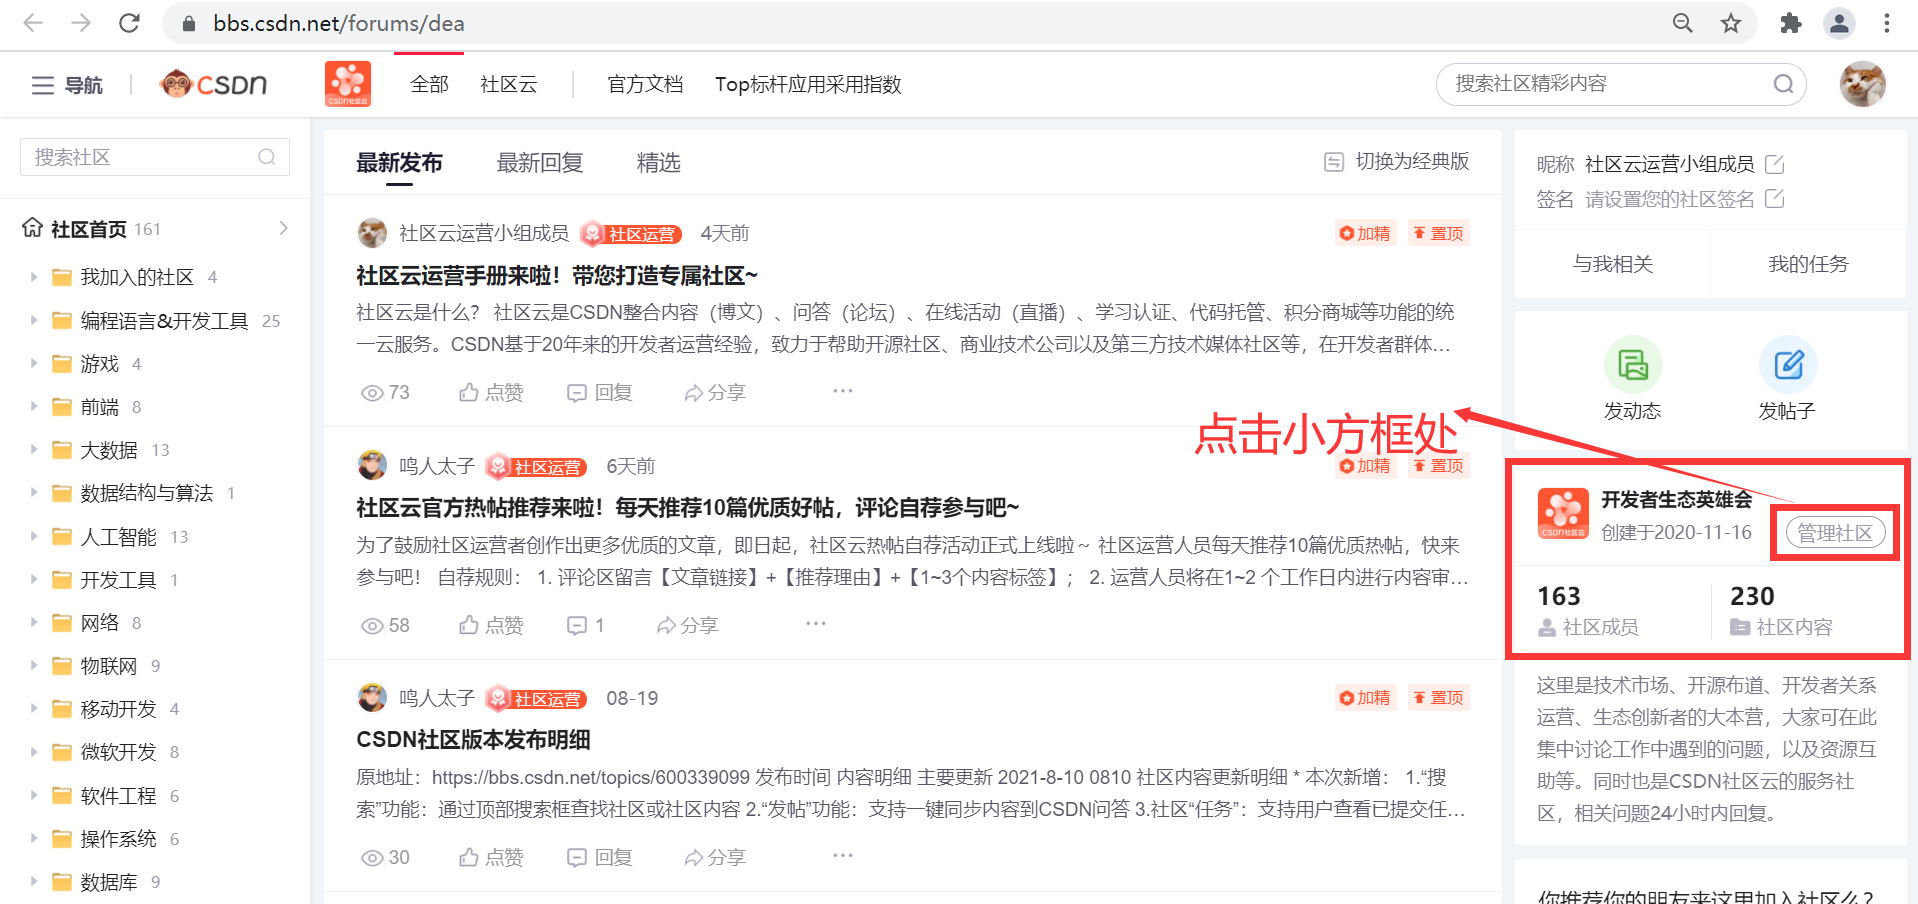1918x904 pixels.
Task: Share the 社区云运营手册来啦 post
Action: coord(714,392)
